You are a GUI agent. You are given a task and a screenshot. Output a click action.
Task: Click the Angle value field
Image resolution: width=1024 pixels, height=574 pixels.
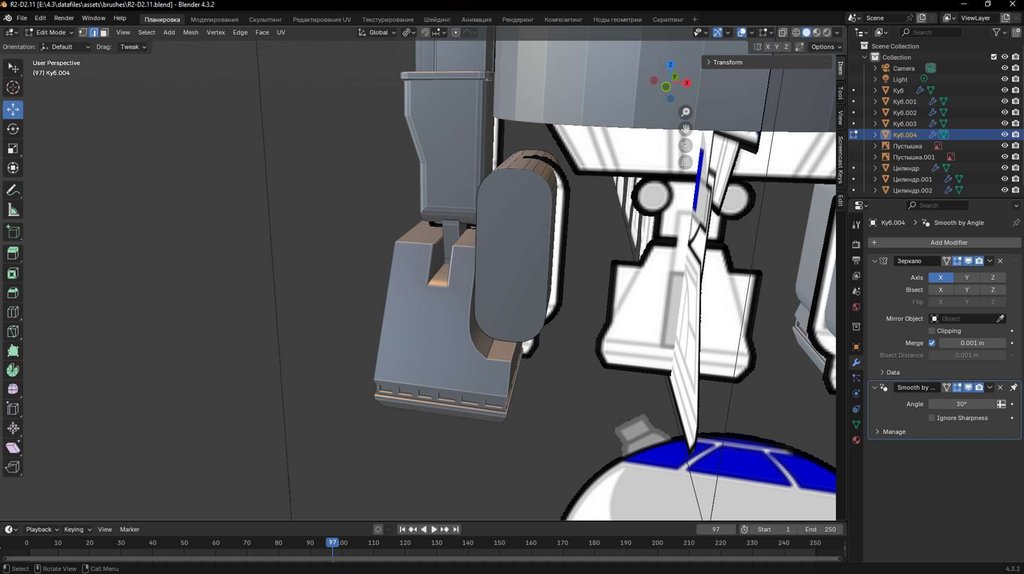[x=960, y=404]
